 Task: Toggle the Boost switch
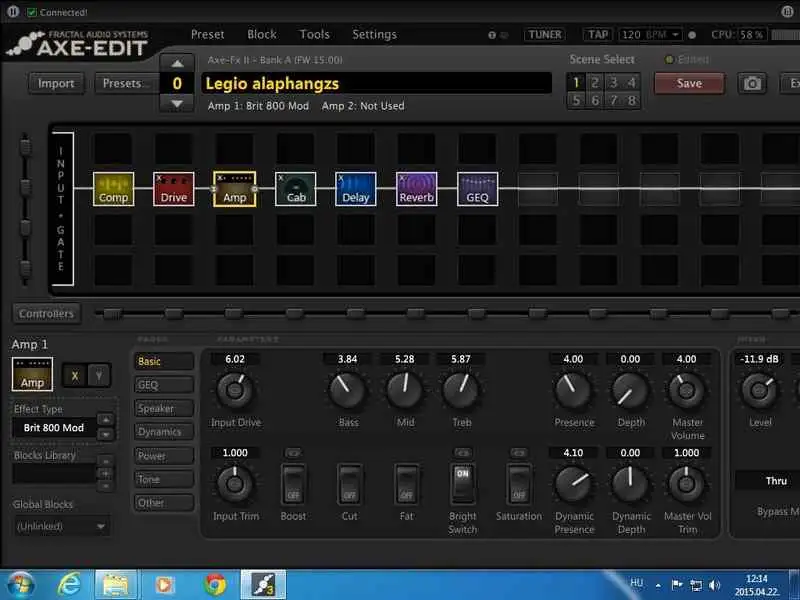tap(293, 485)
